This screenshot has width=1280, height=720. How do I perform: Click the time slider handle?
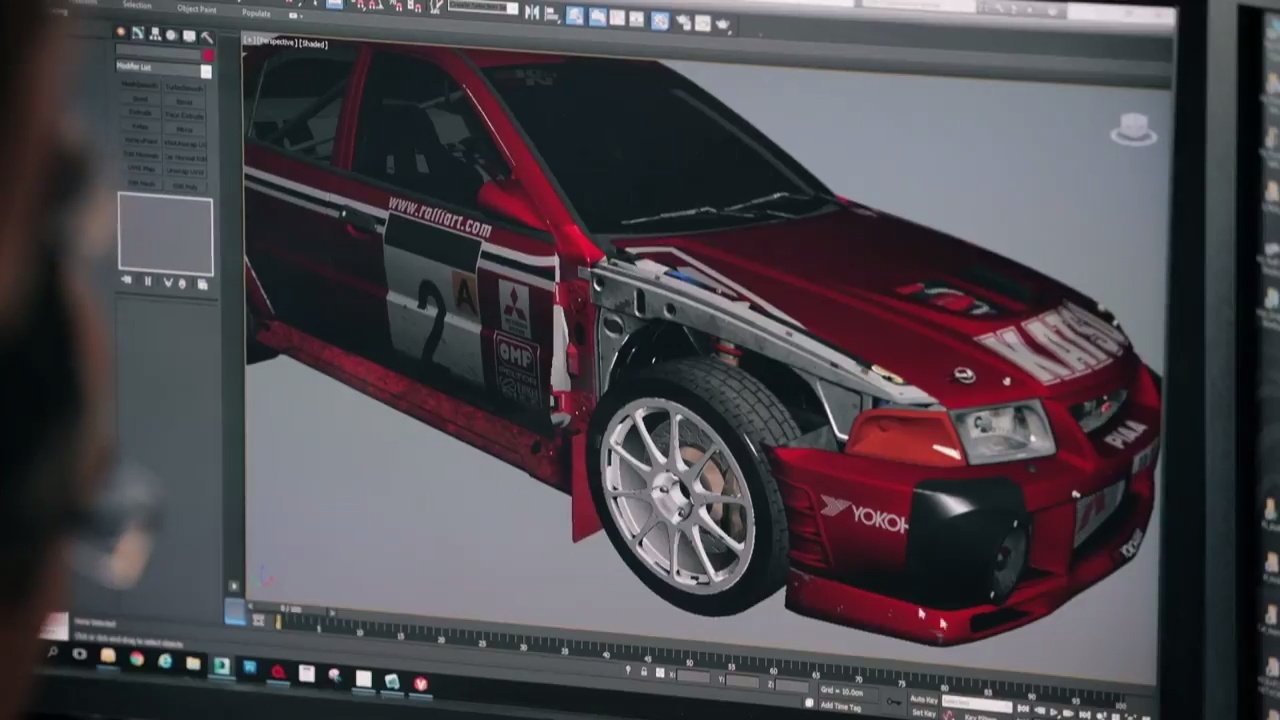(289, 609)
